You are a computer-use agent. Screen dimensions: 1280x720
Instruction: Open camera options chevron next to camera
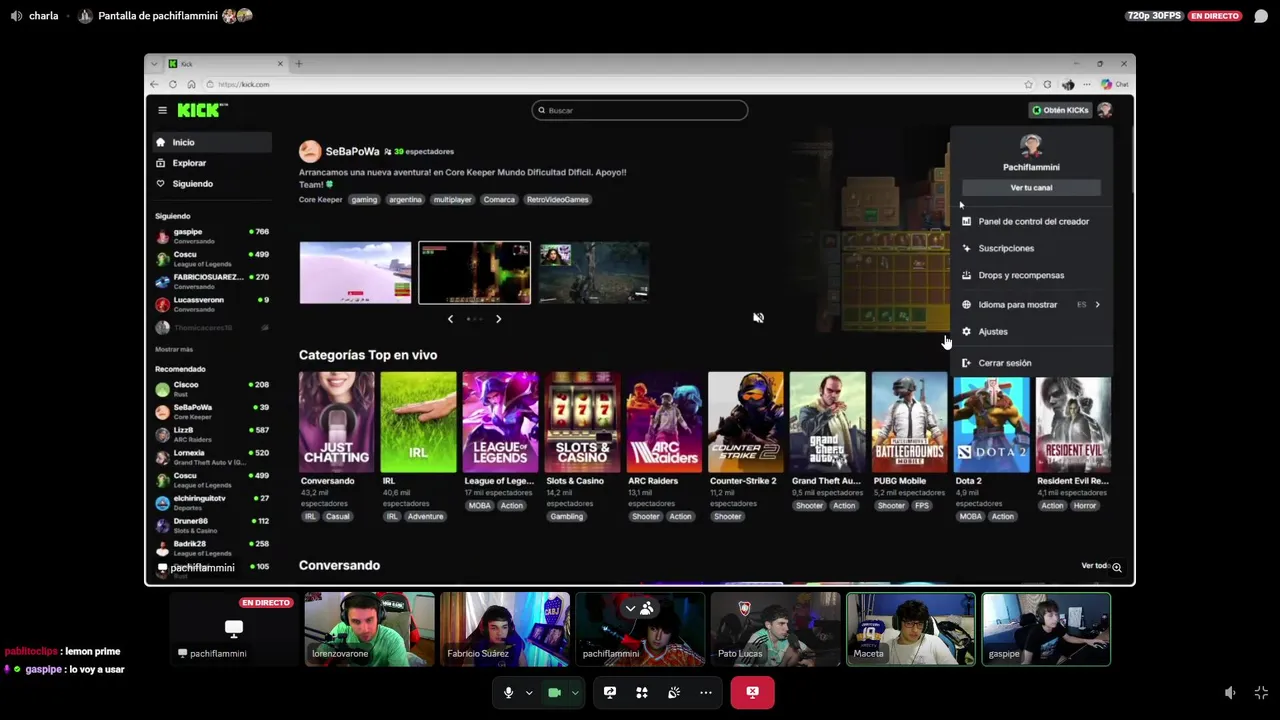tap(575, 692)
